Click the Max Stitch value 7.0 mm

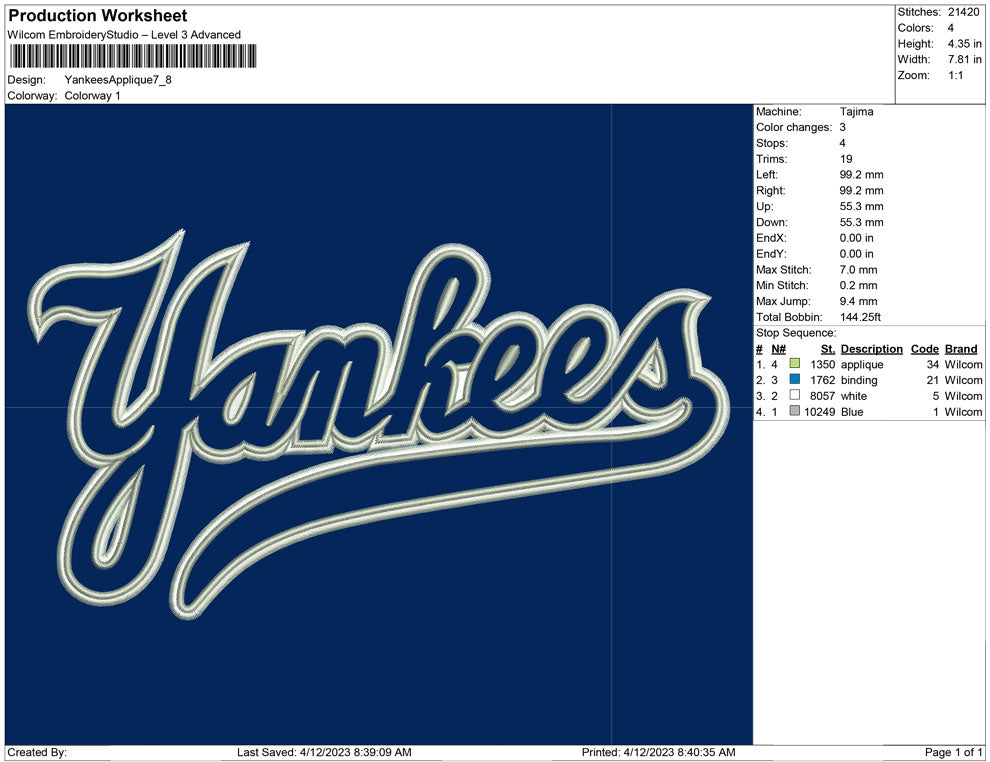click(858, 270)
